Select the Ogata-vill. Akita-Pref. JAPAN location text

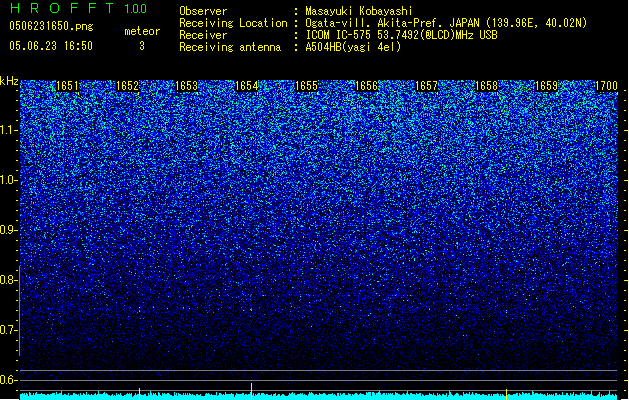pos(446,23)
